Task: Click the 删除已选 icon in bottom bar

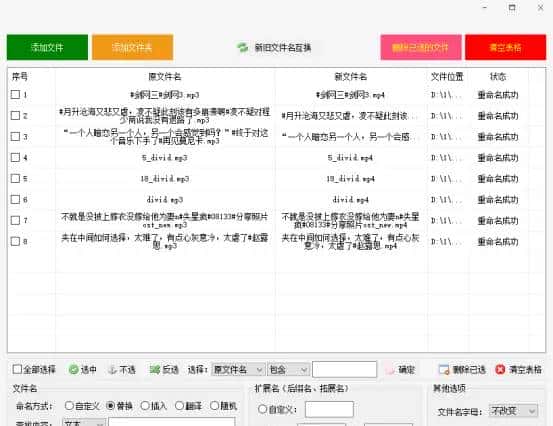Action: 444,370
